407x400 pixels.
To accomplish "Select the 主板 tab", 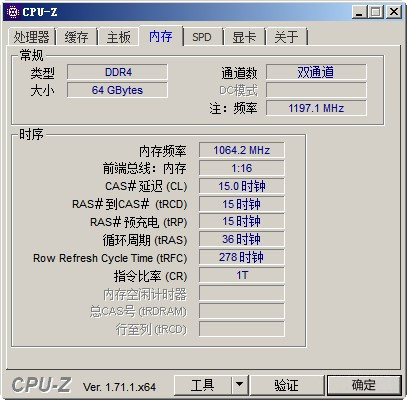I will pyautogui.click(x=118, y=37).
